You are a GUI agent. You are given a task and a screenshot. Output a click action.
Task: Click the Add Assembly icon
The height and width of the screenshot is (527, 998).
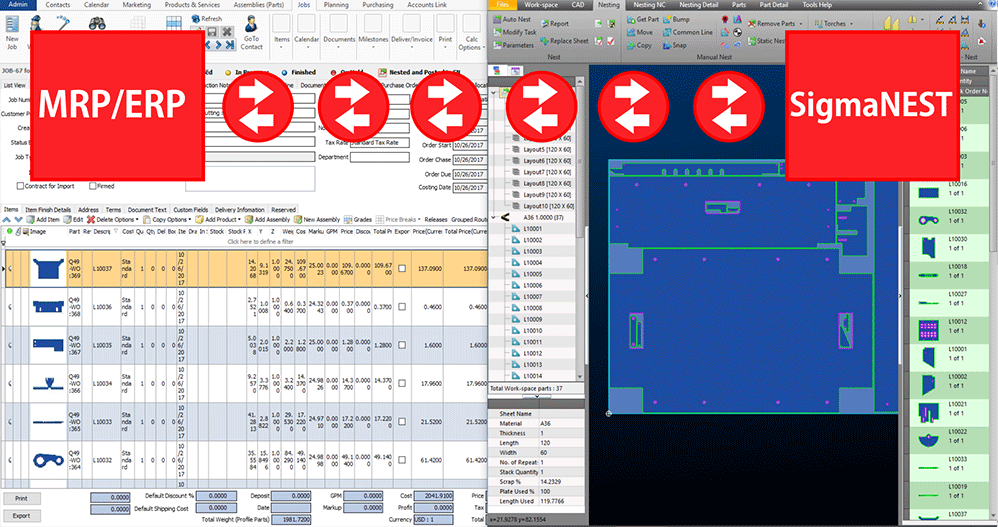(249, 220)
